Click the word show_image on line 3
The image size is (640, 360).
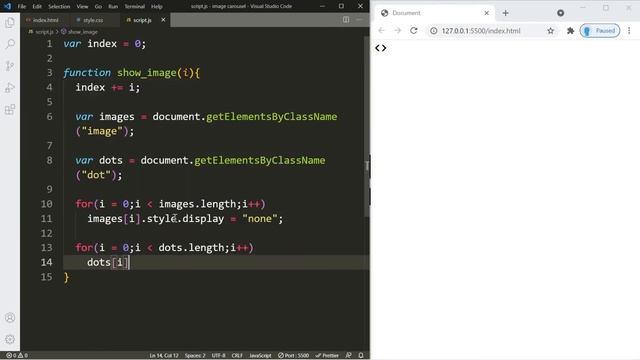point(147,73)
